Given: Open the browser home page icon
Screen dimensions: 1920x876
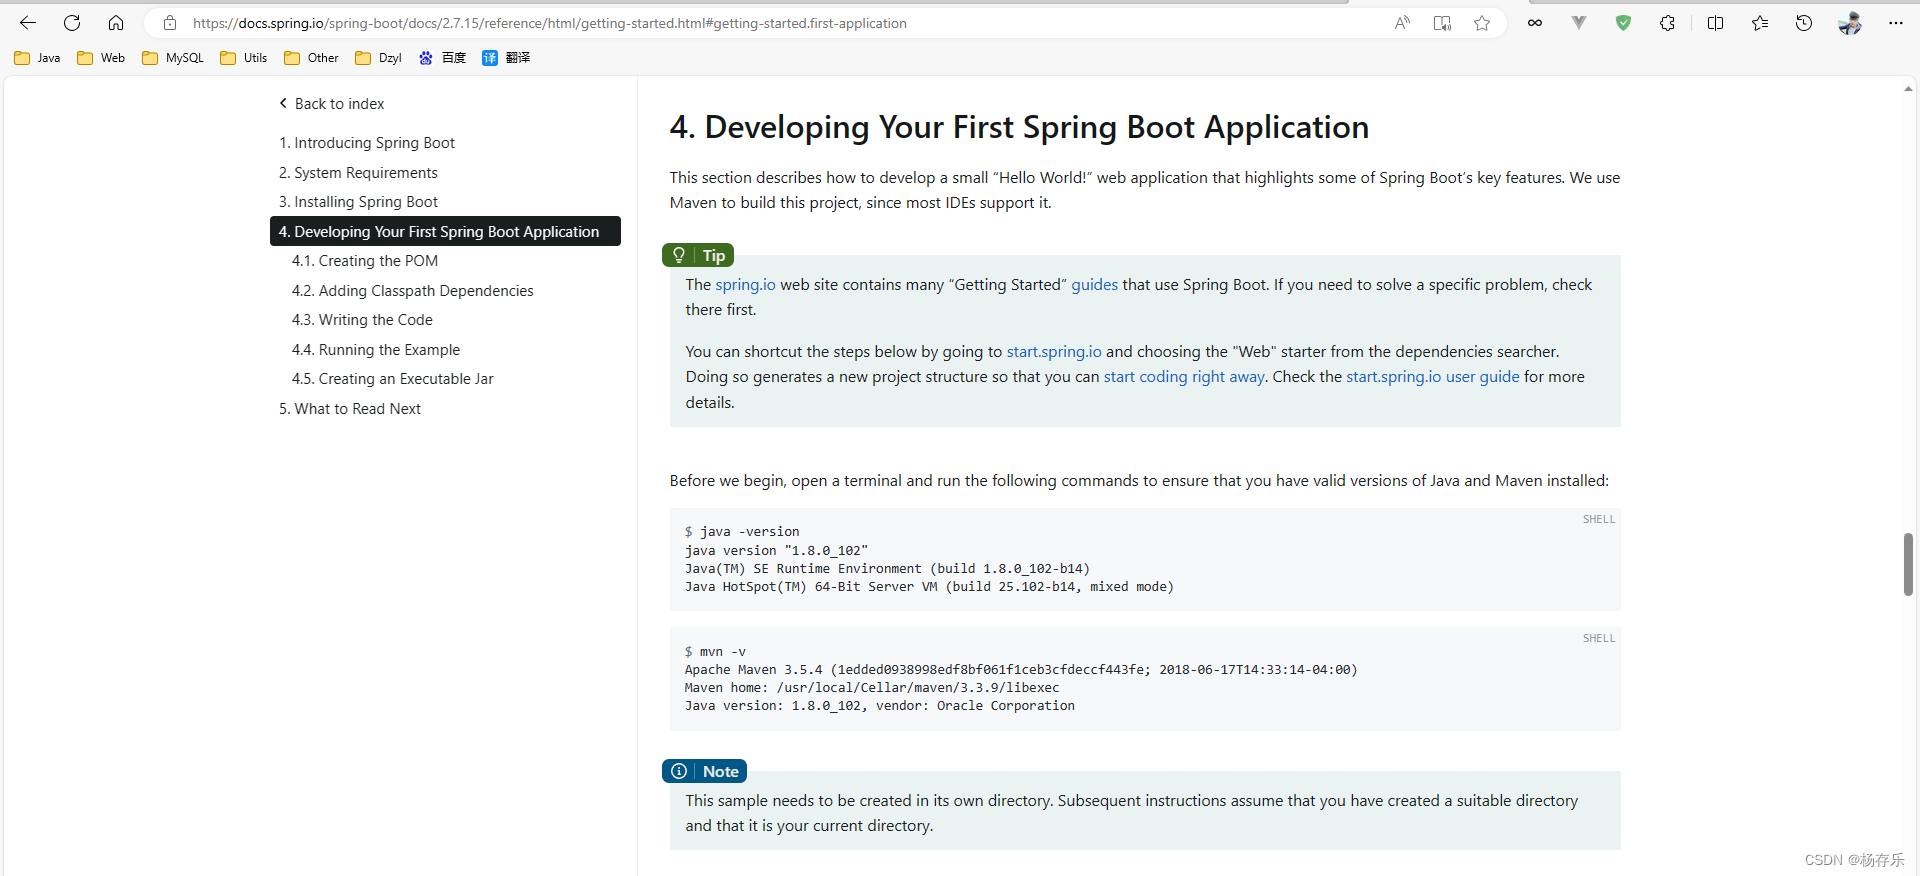Looking at the screenshot, I should [x=116, y=23].
